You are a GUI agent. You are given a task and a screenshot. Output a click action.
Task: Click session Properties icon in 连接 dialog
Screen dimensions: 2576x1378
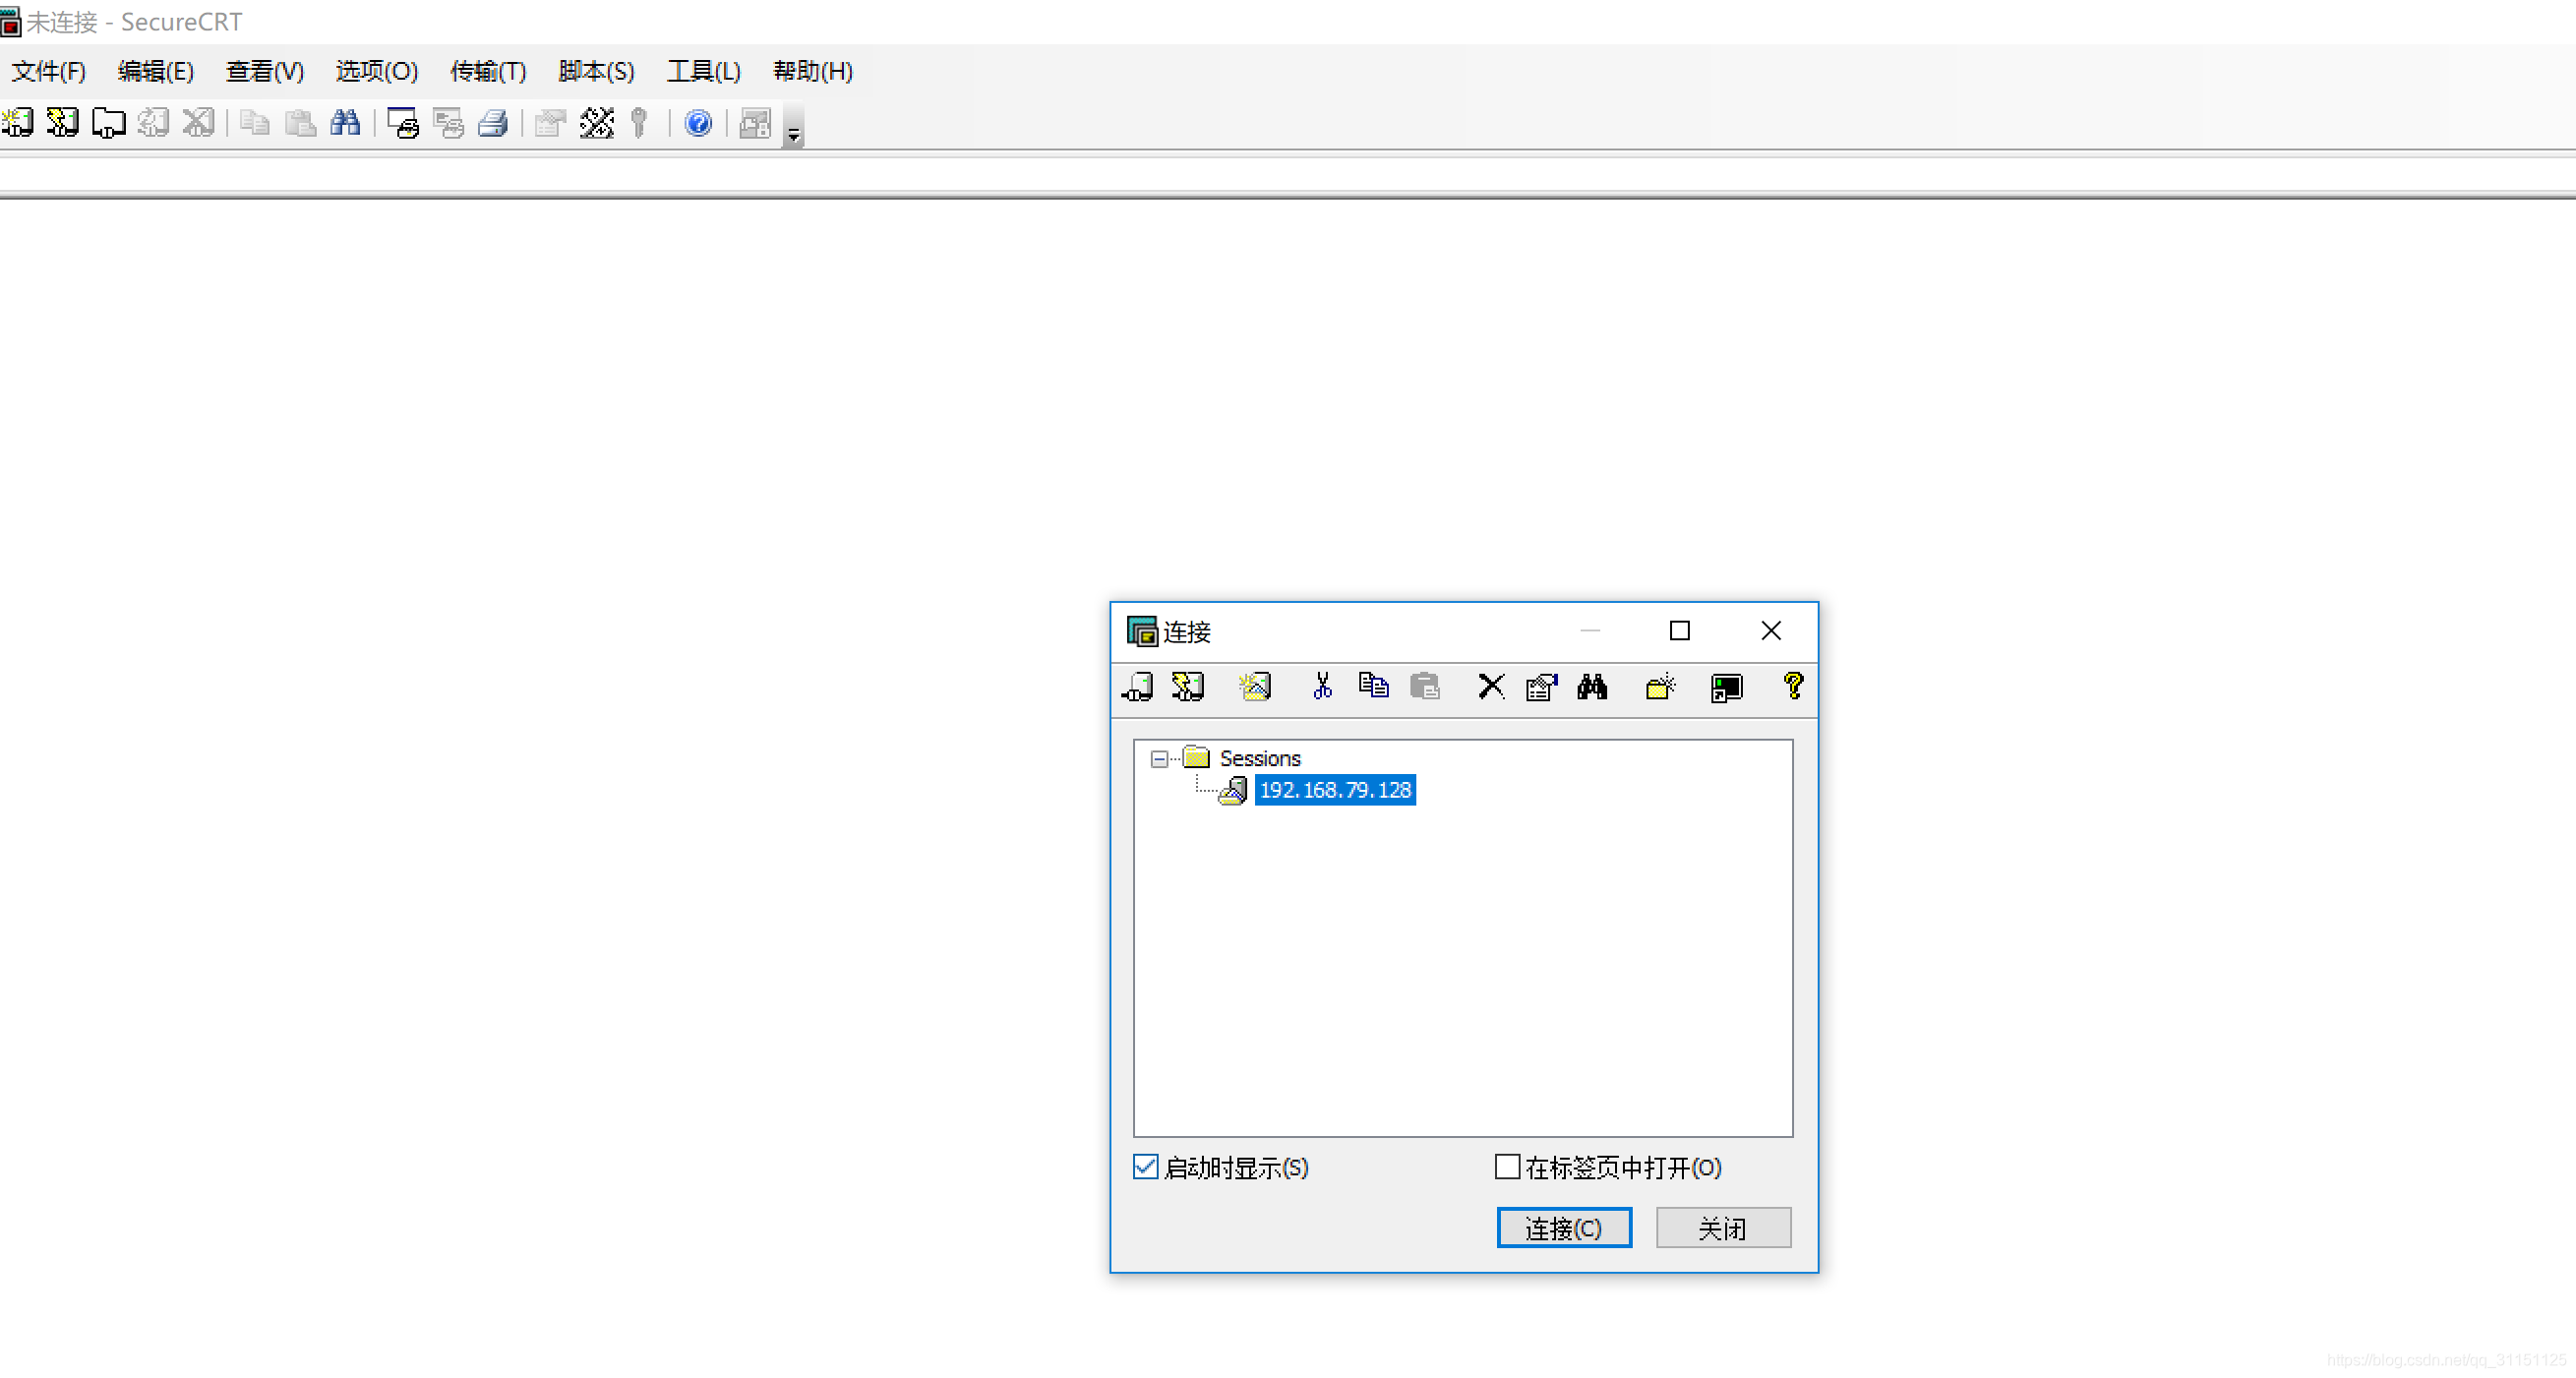1541,687
